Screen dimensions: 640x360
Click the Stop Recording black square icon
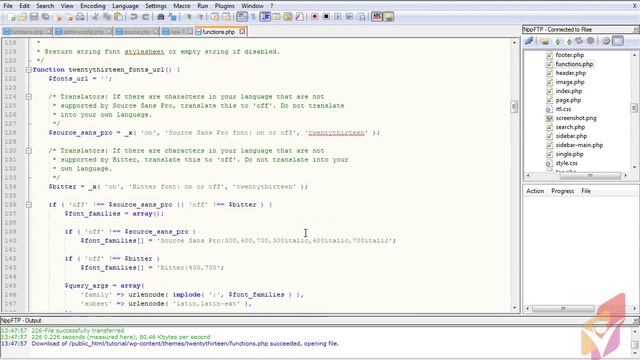pyautogui.click(x=326, y=17)
